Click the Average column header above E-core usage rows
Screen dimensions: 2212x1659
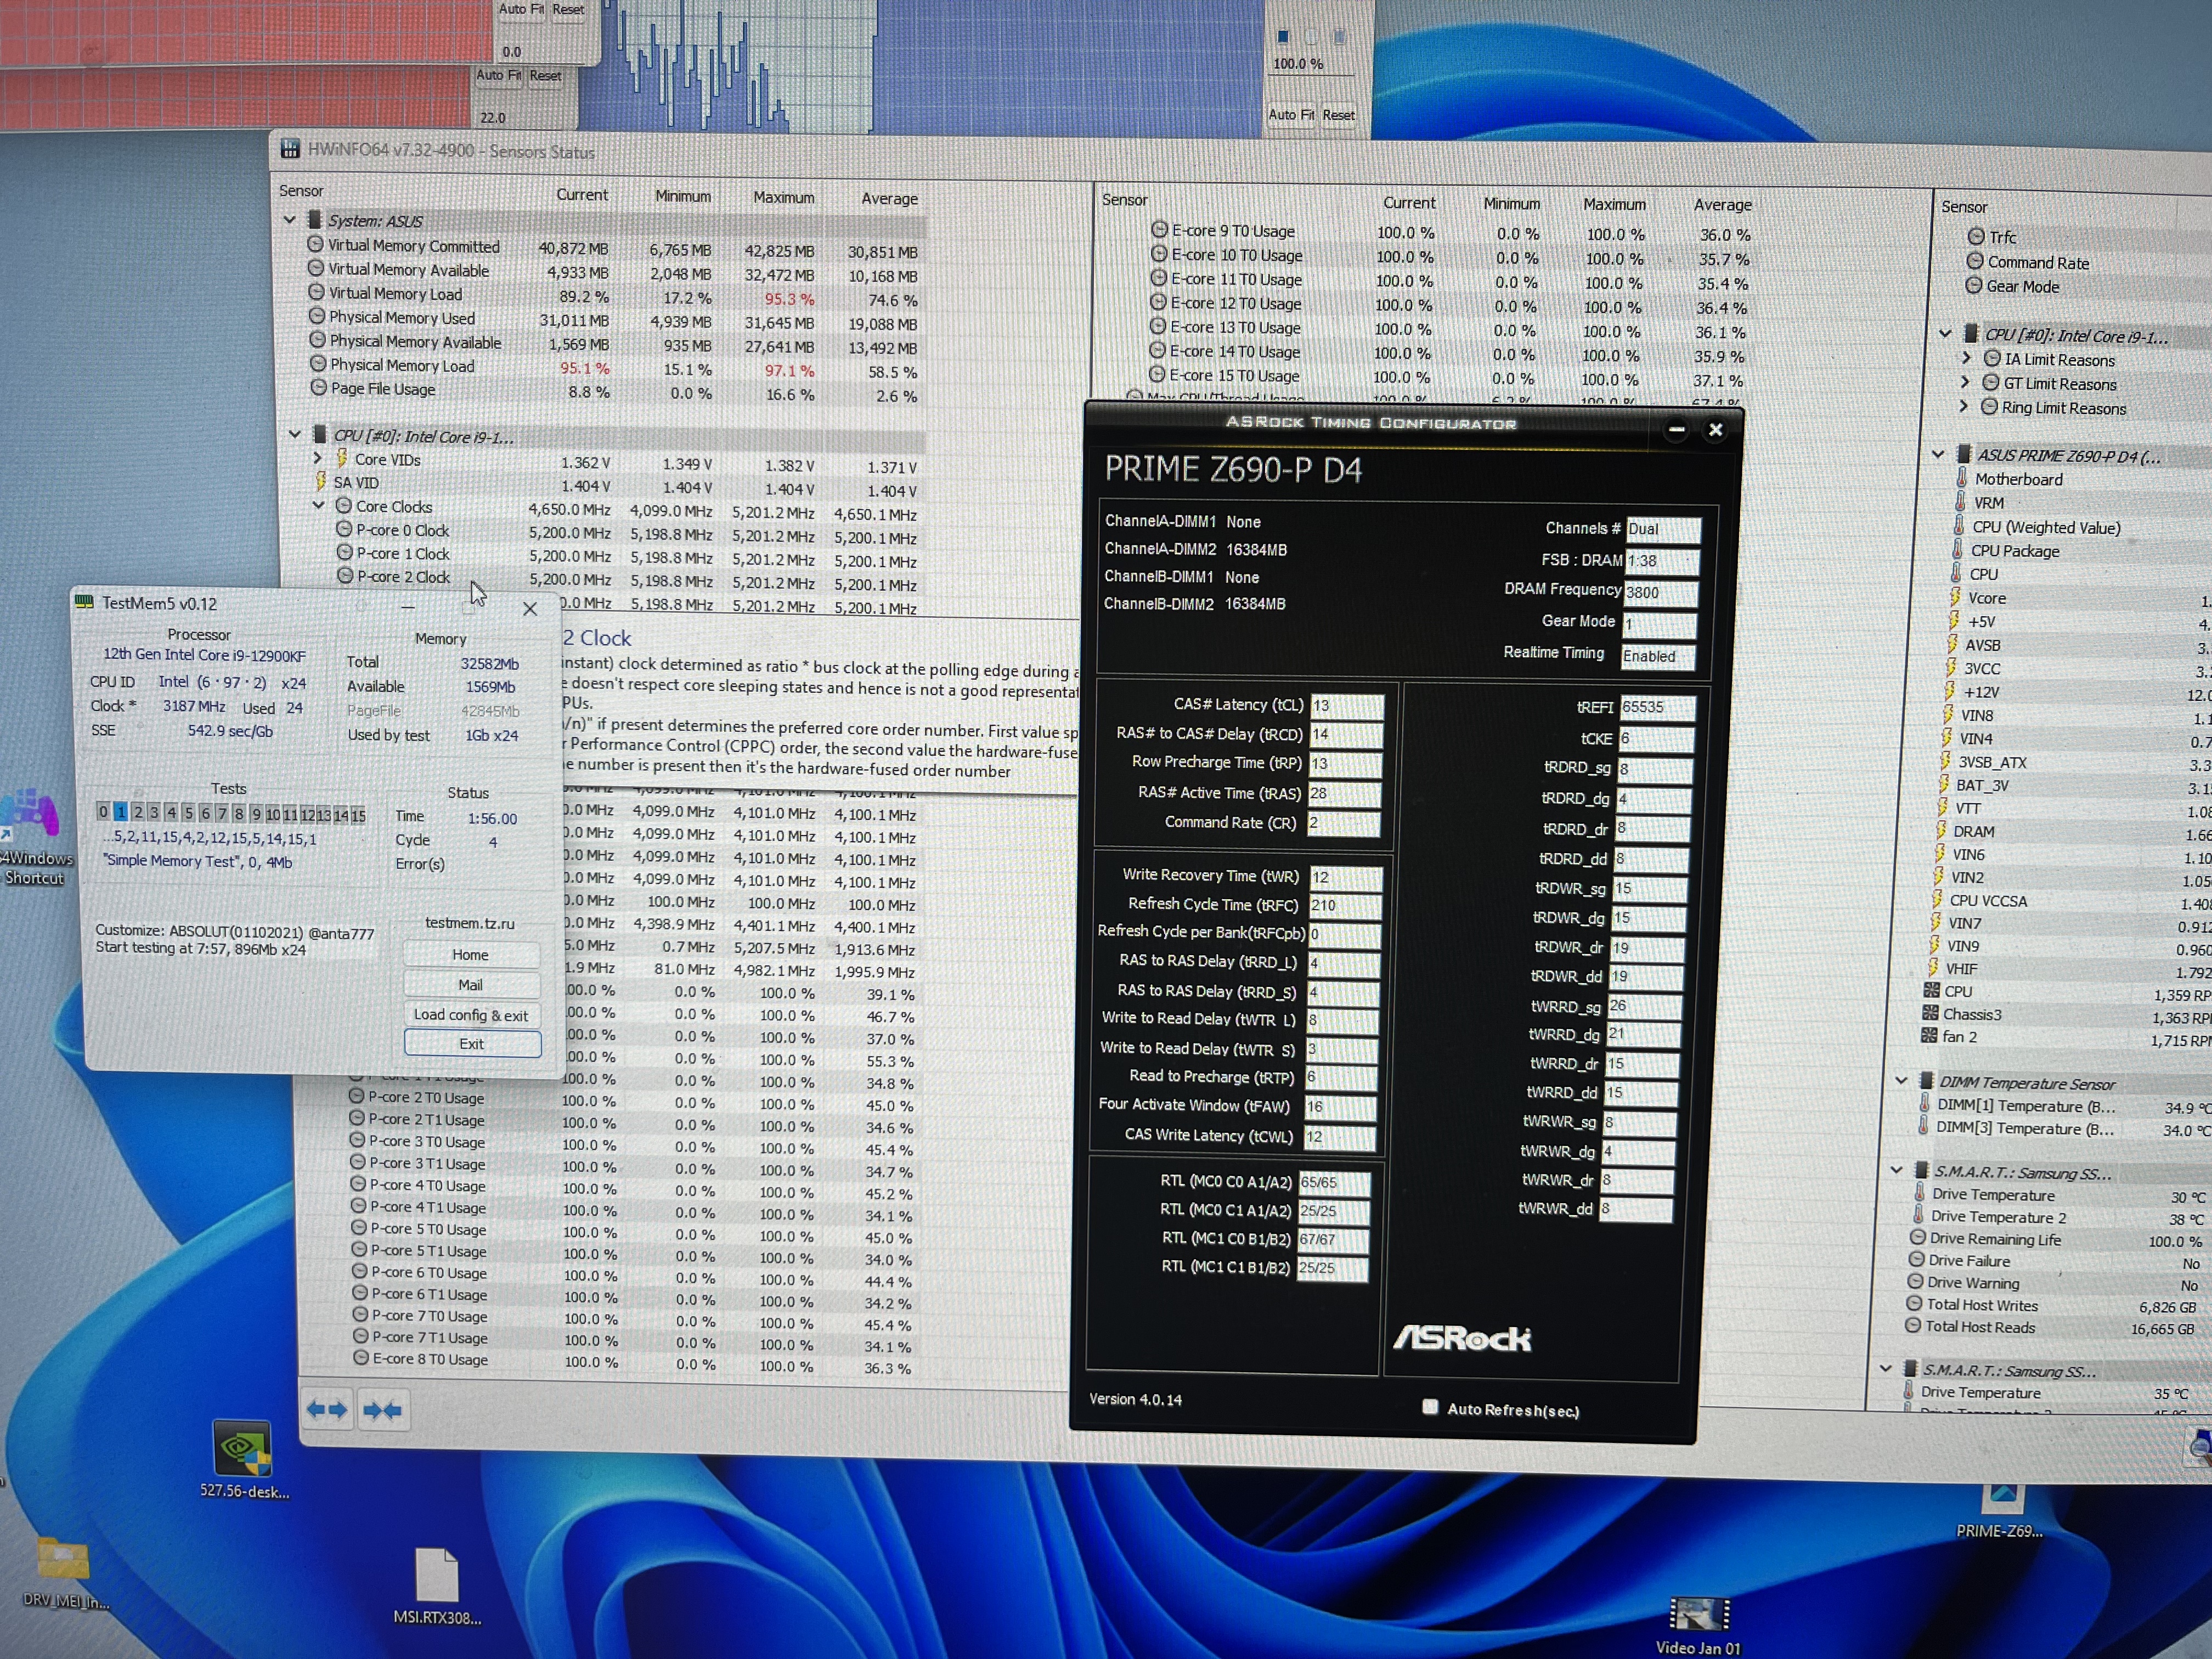[x=1722, y=204]
